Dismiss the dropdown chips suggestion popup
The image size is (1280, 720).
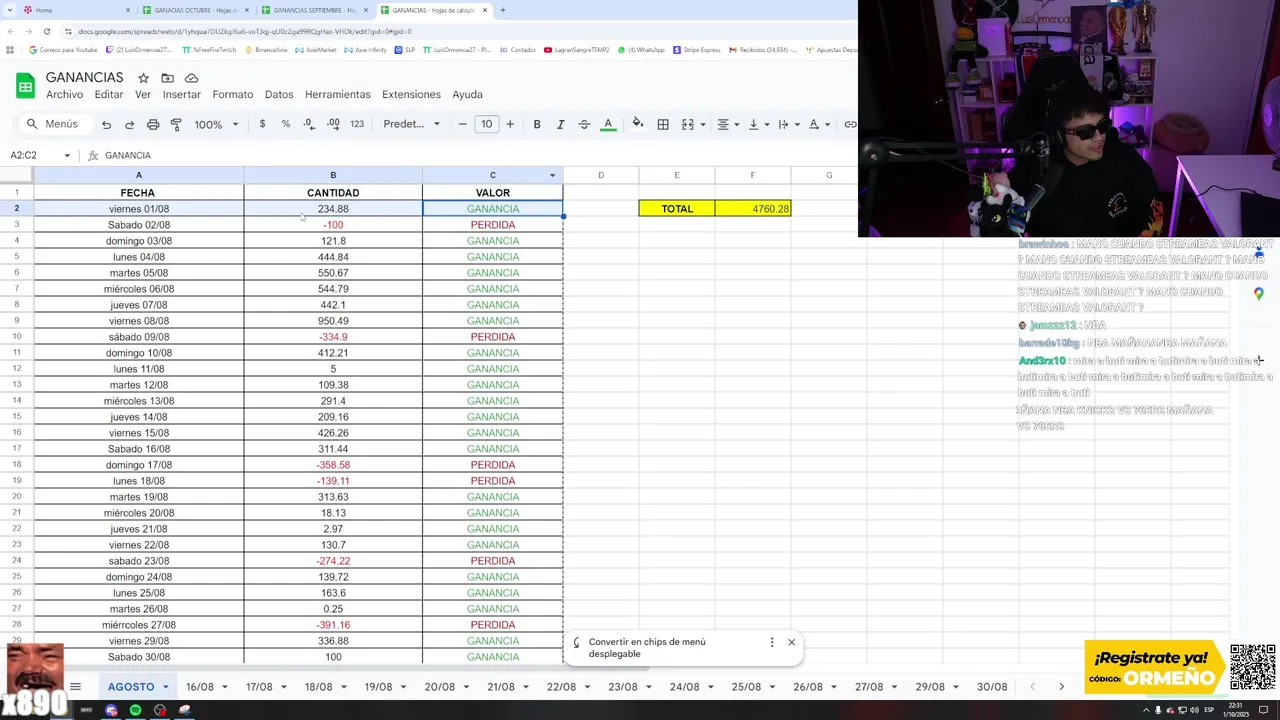791,642
